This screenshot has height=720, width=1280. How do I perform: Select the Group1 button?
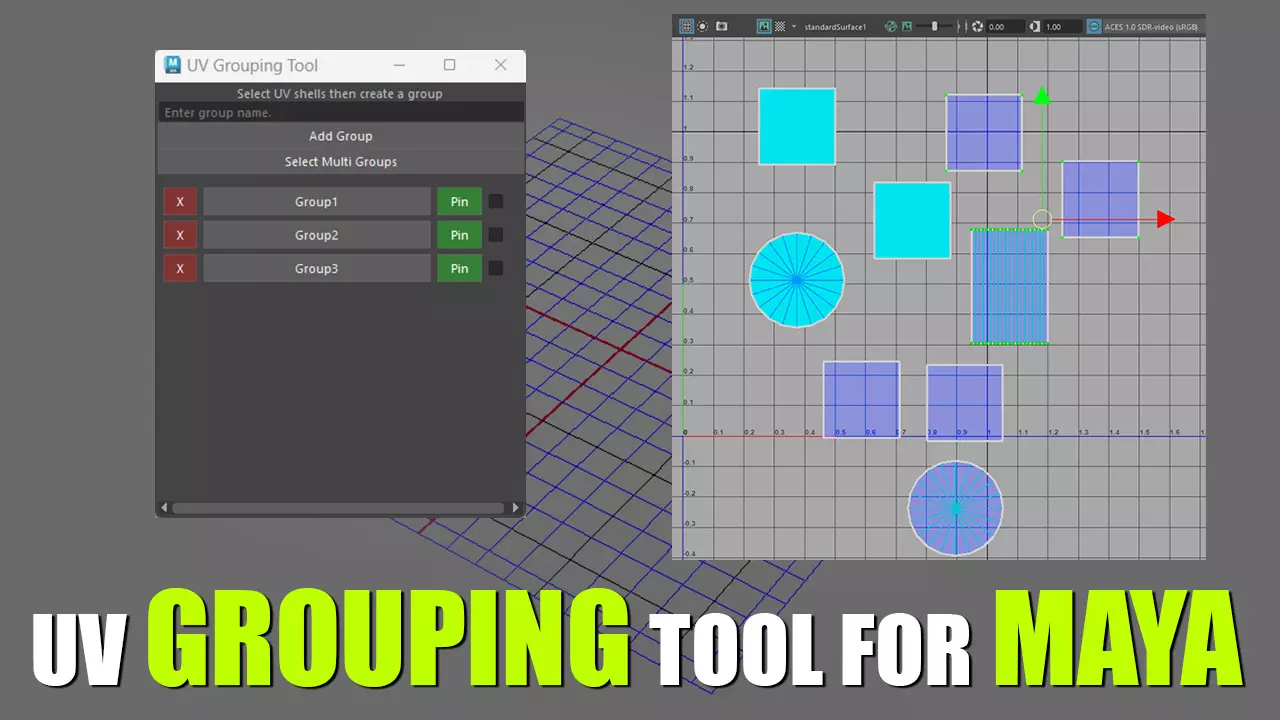point(317,202)
